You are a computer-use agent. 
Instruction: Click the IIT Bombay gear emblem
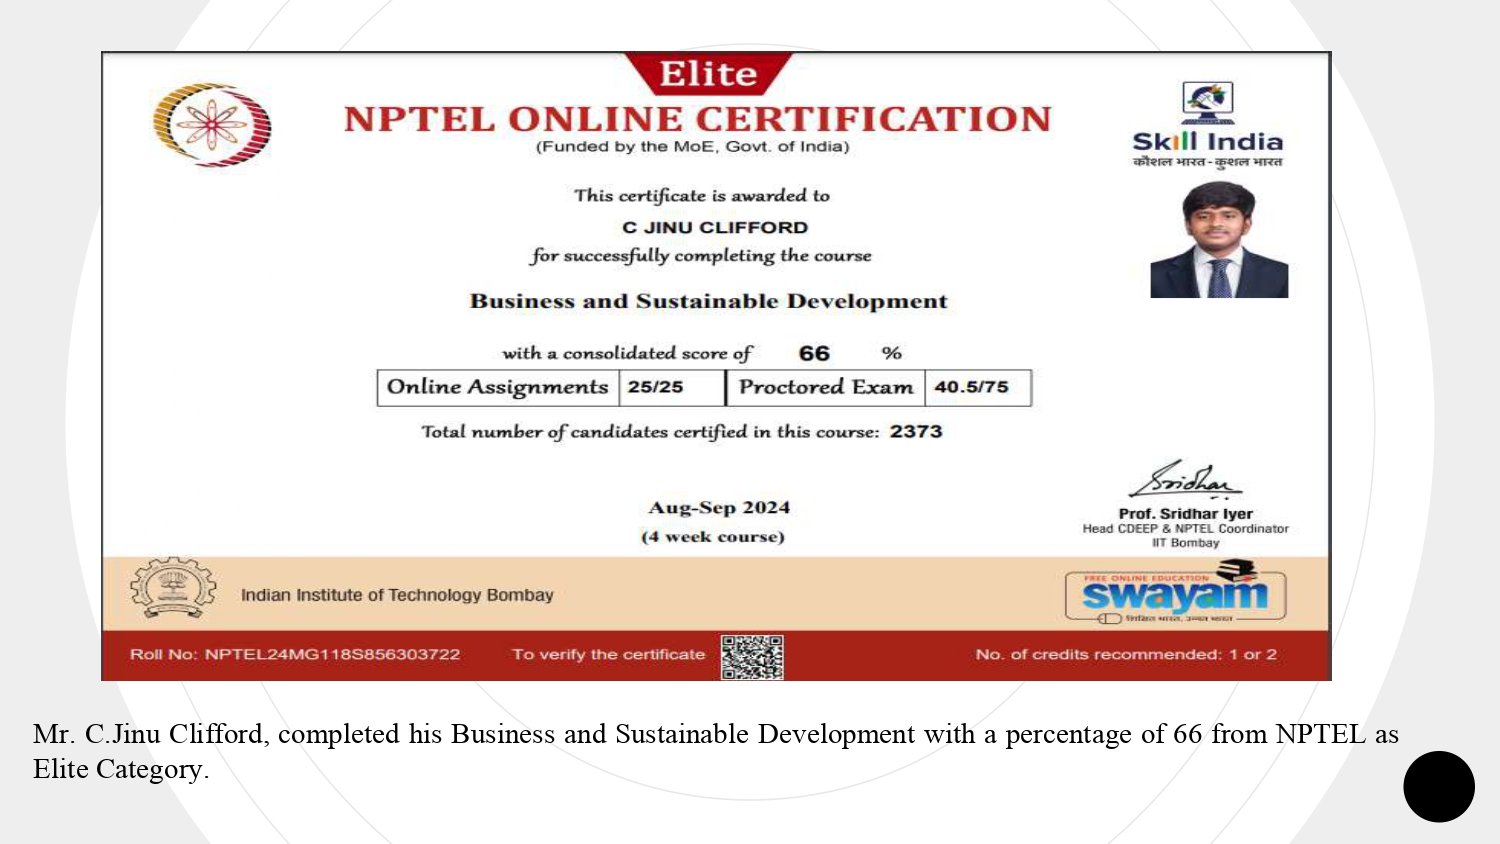[173, 589]
